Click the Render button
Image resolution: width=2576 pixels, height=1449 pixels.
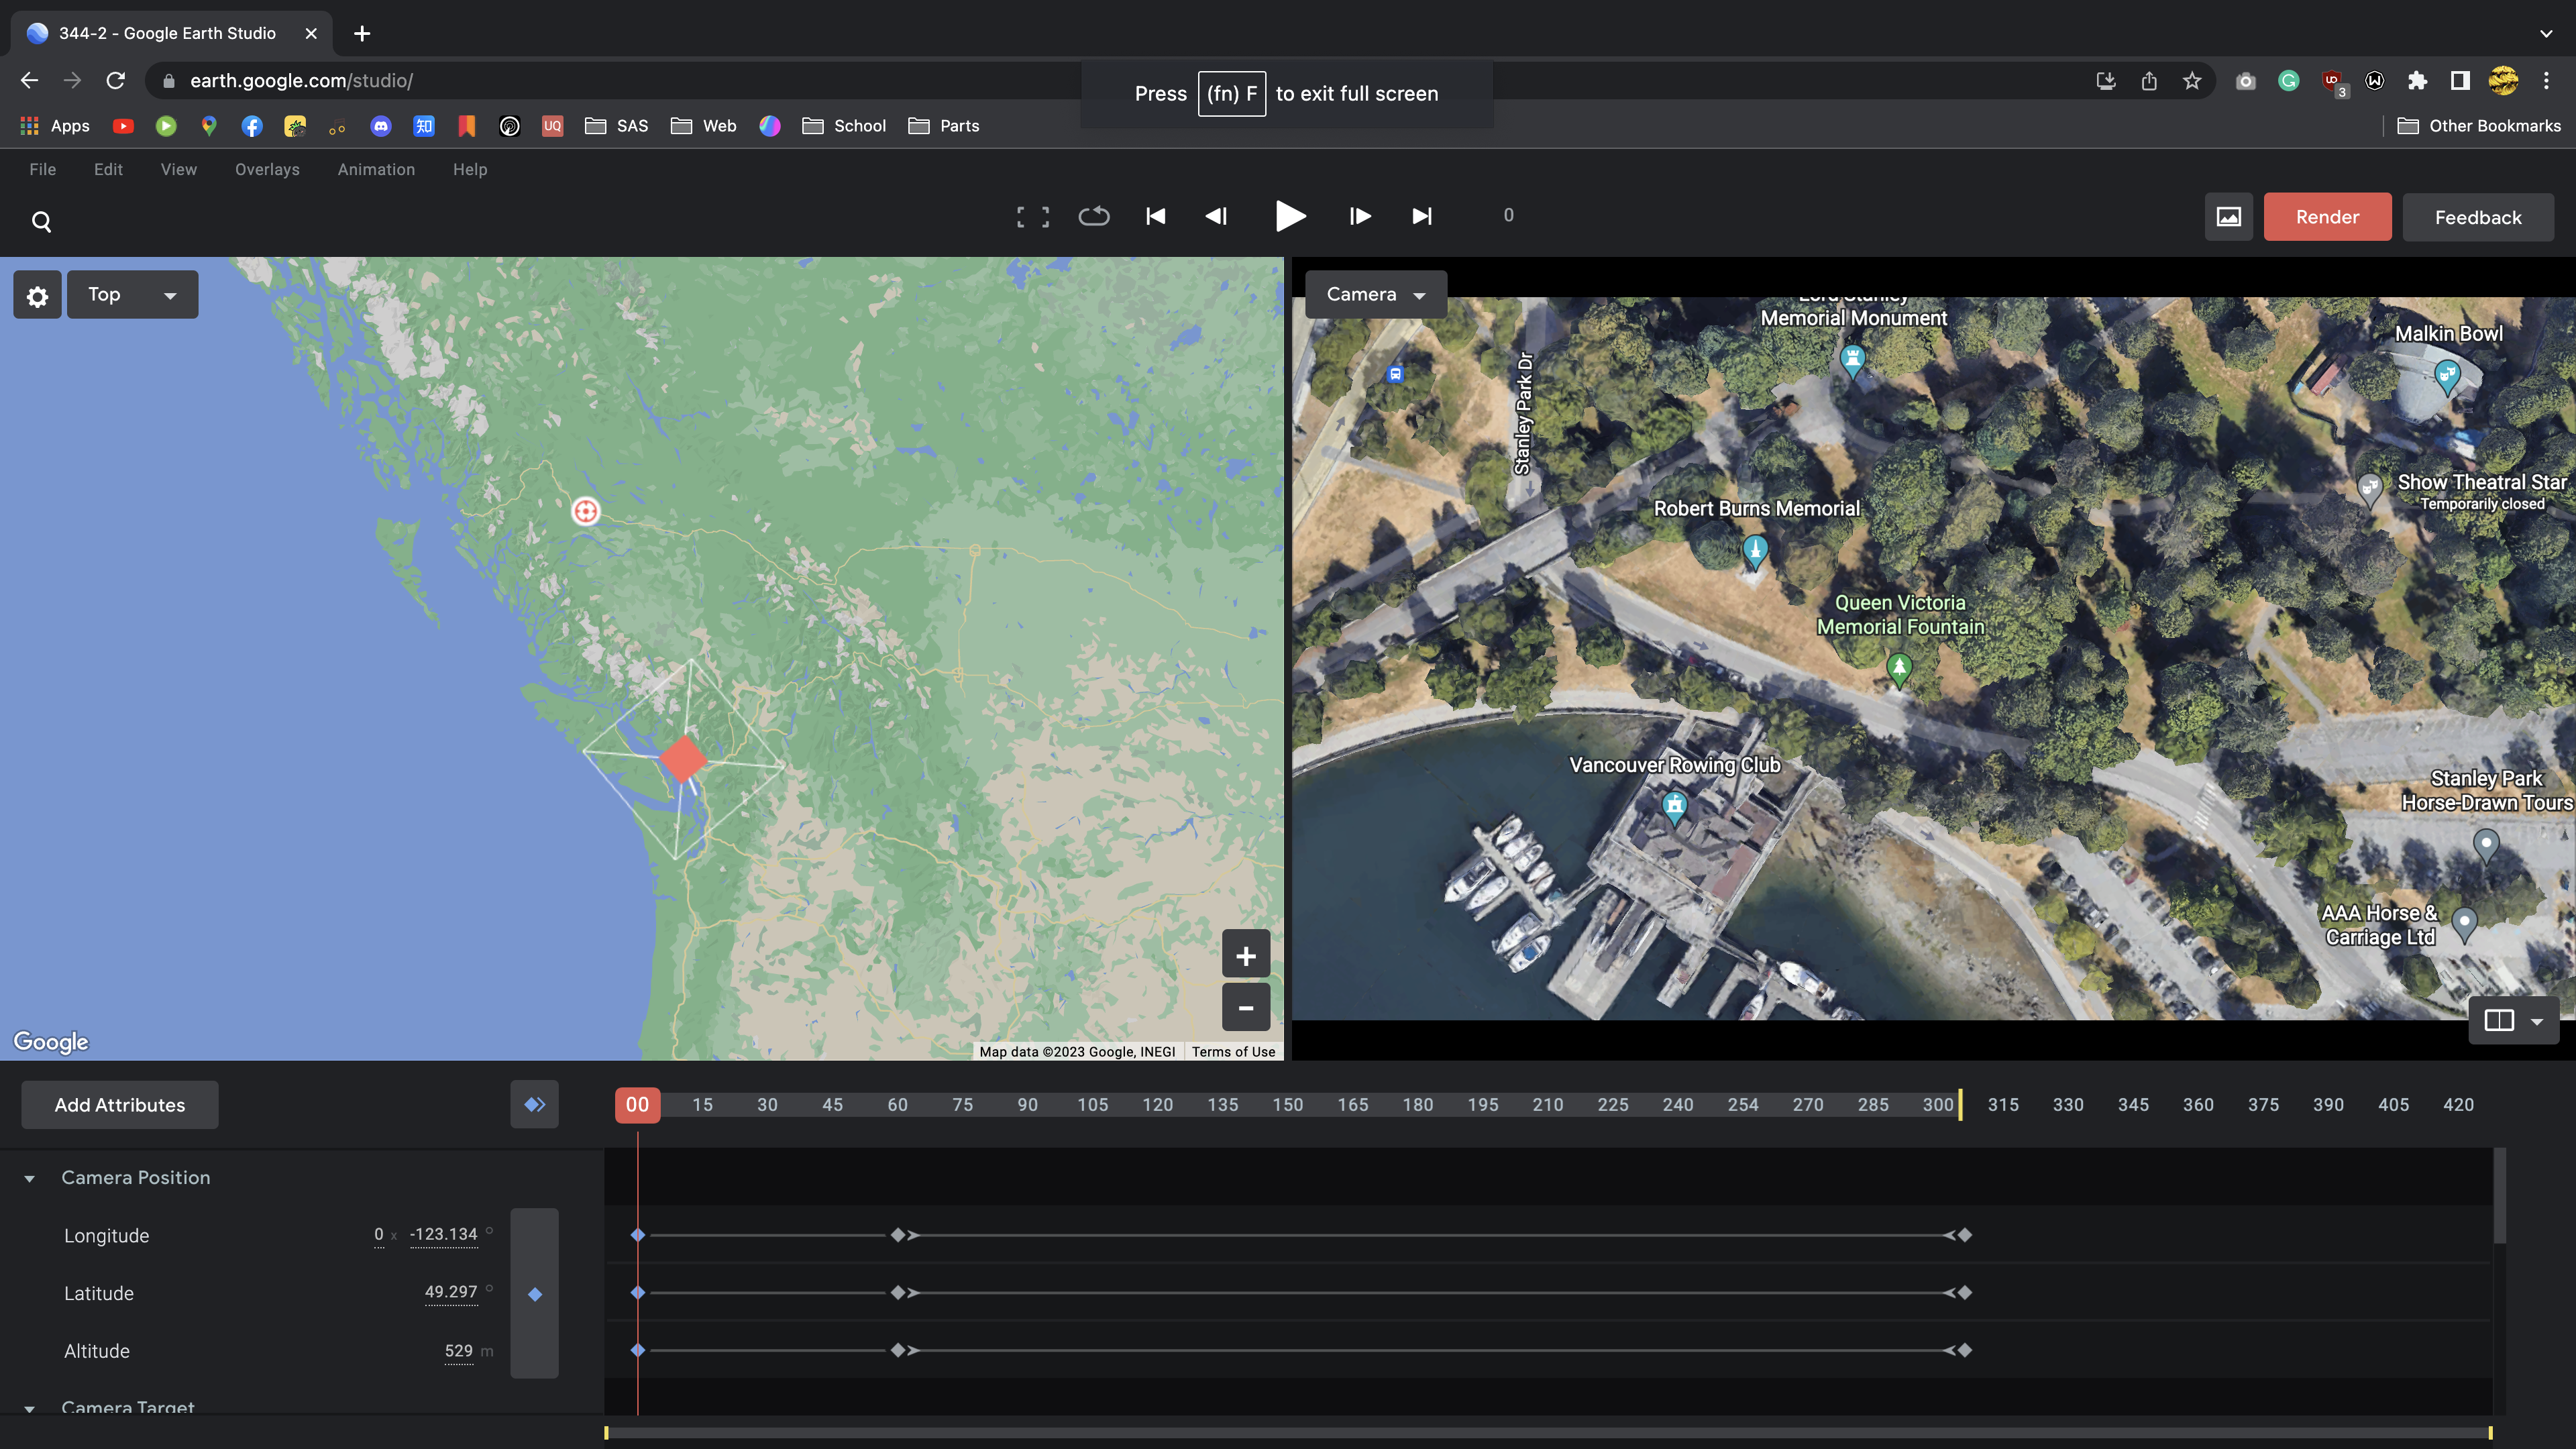2327,217
